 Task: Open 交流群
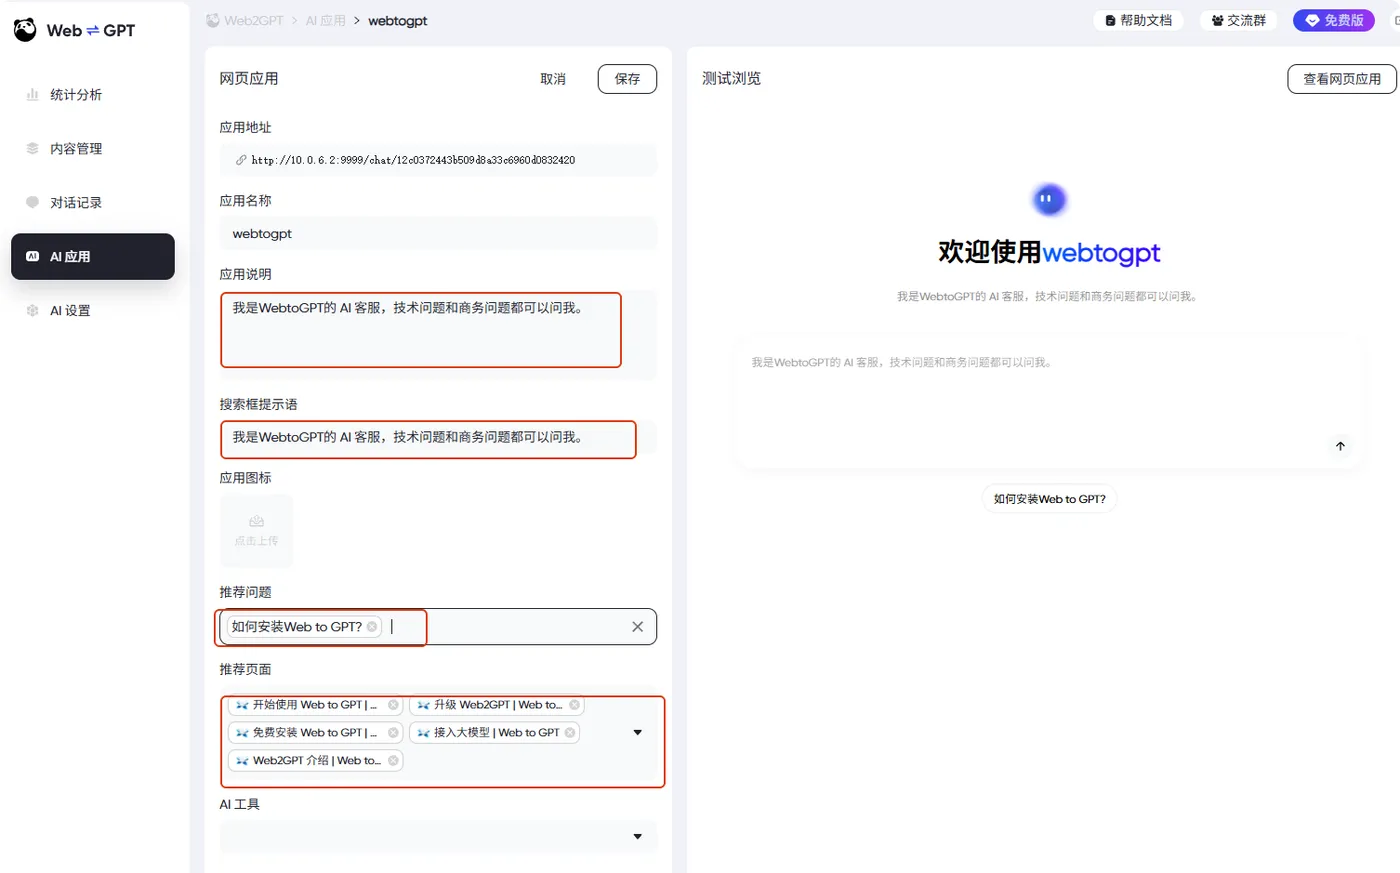[x=1239, y=20]
